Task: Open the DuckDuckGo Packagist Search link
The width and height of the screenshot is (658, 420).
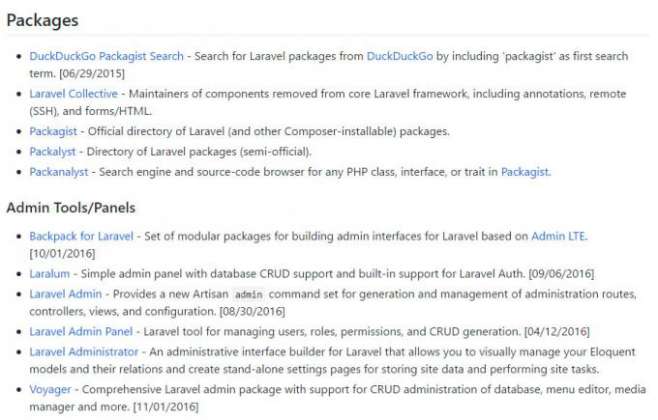Action: coord(107,56)
